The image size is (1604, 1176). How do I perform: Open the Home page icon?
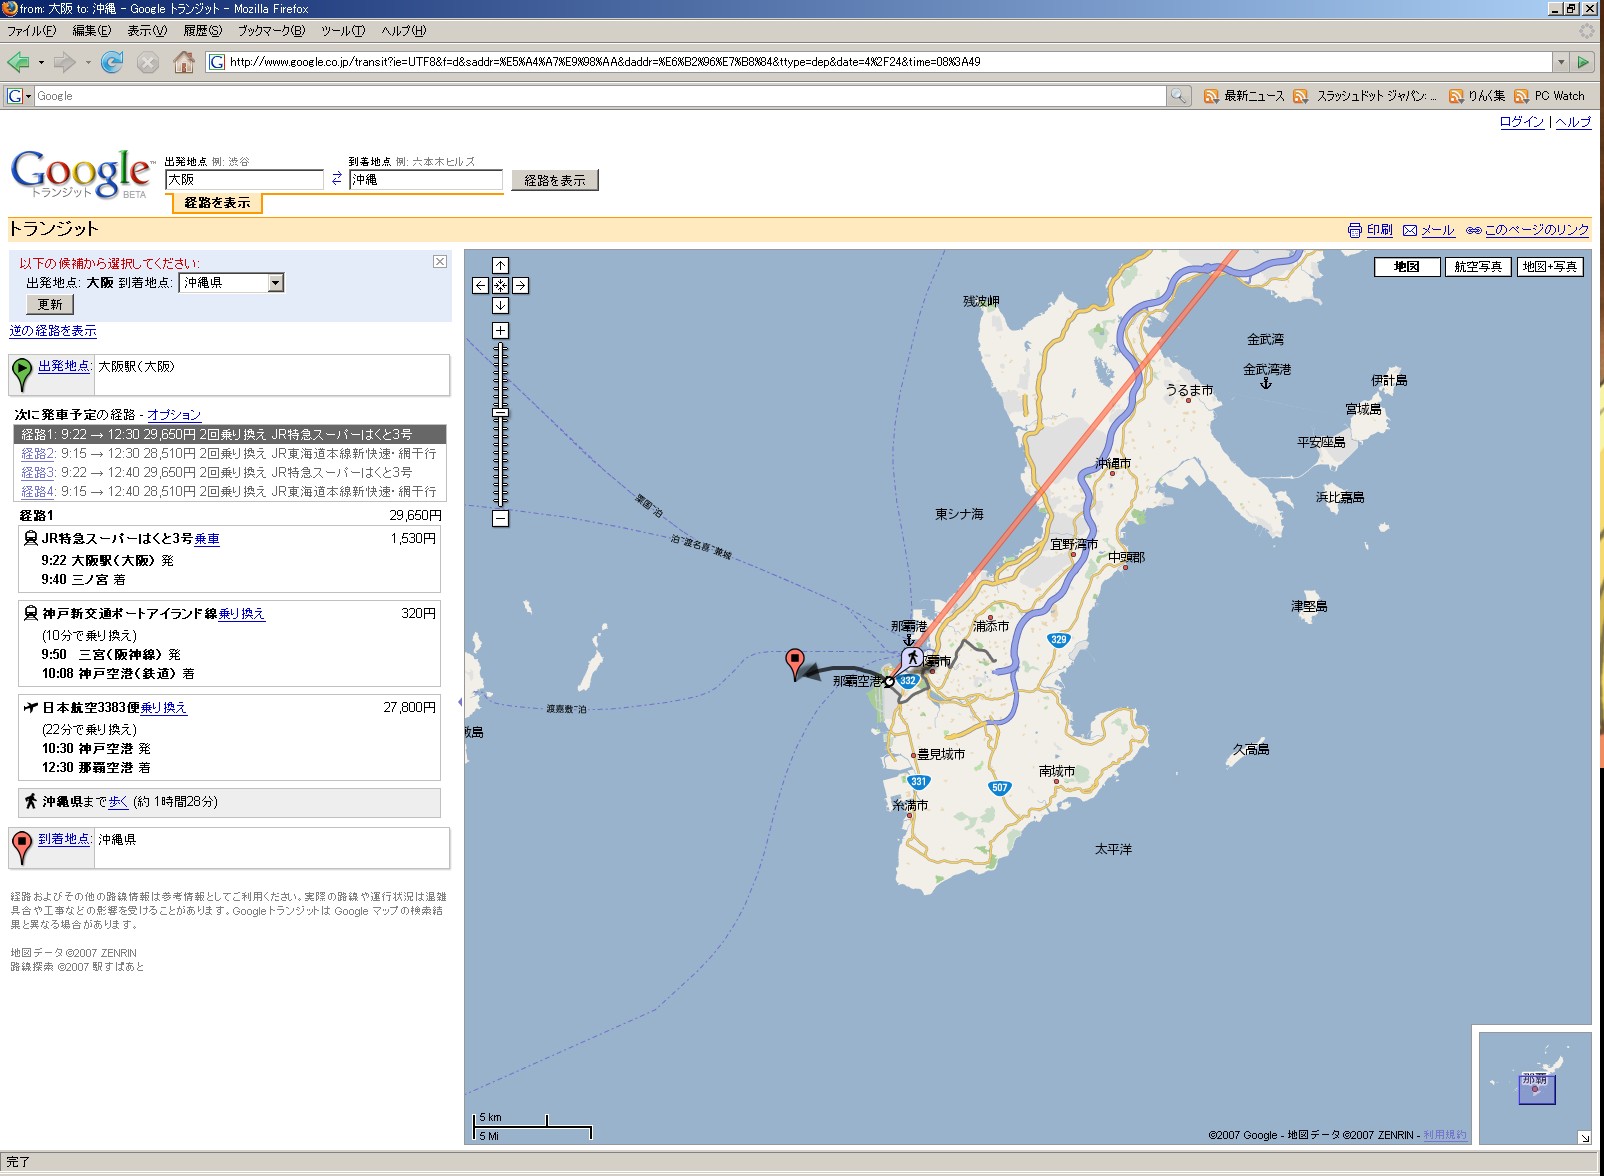tap(184, 62)
